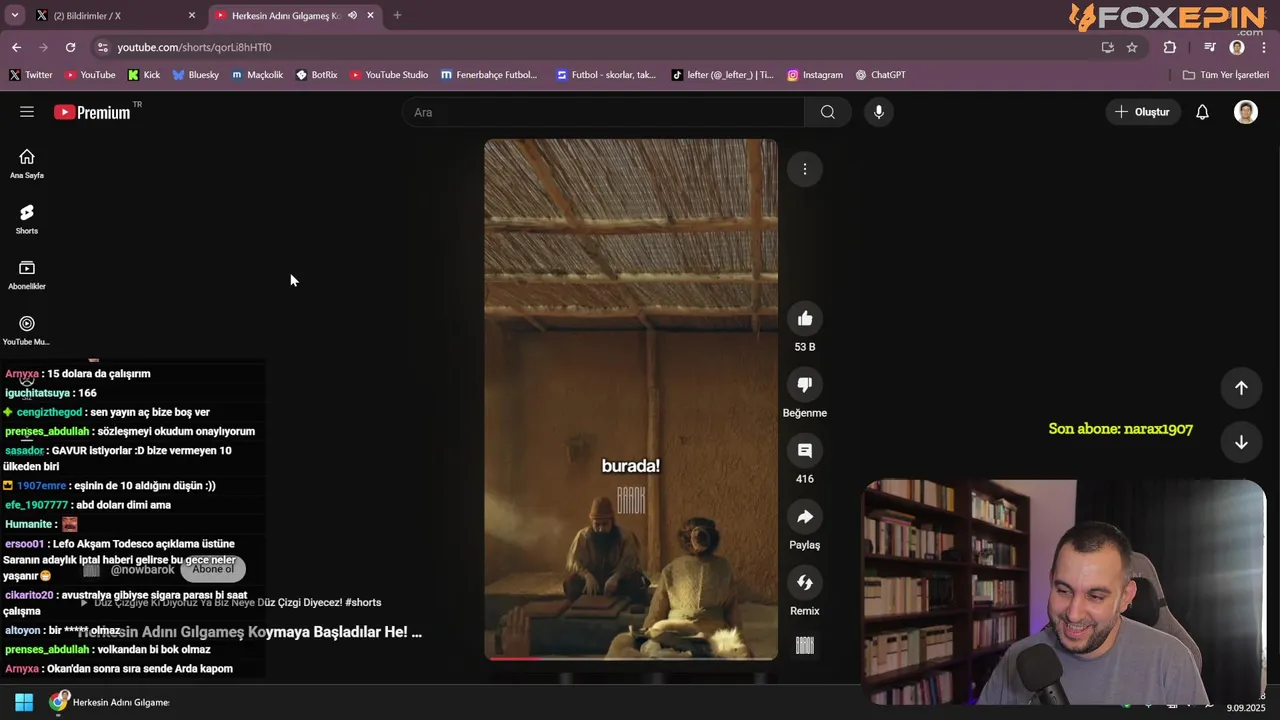Open the @nowbarok channel link

142,569
